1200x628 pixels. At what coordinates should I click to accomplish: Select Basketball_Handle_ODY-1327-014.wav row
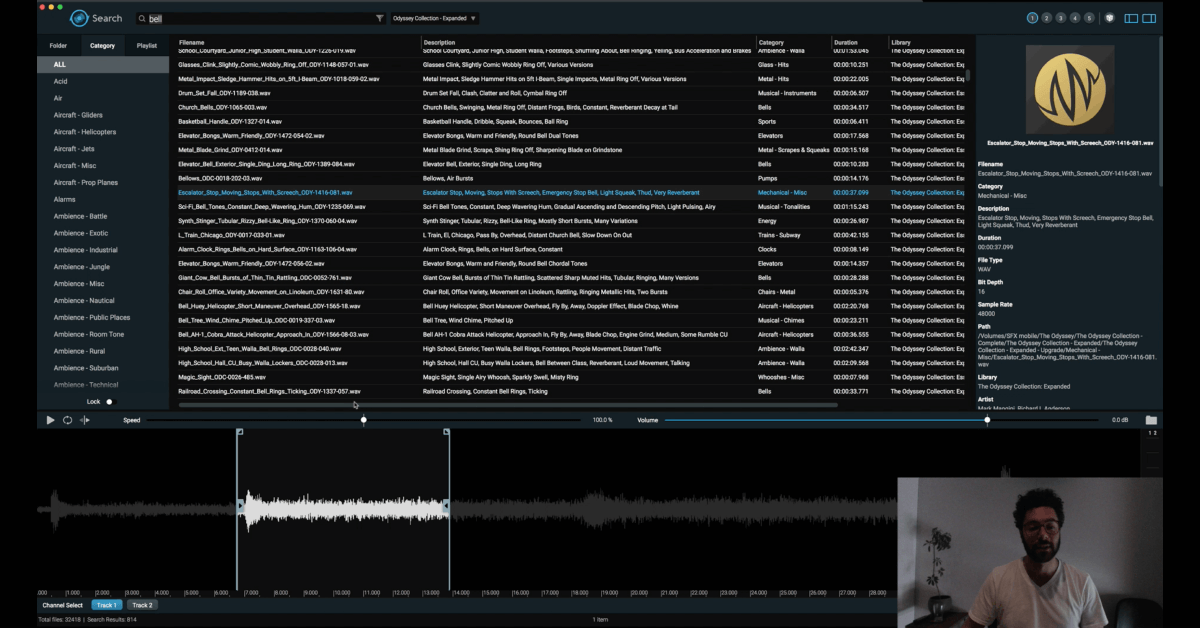572,121
